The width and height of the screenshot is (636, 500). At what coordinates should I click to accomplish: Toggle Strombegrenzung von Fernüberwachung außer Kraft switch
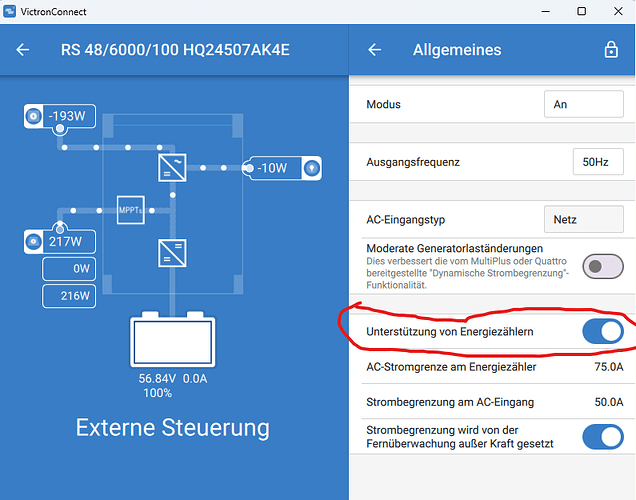pyautogui.click(x=603, y=437)
